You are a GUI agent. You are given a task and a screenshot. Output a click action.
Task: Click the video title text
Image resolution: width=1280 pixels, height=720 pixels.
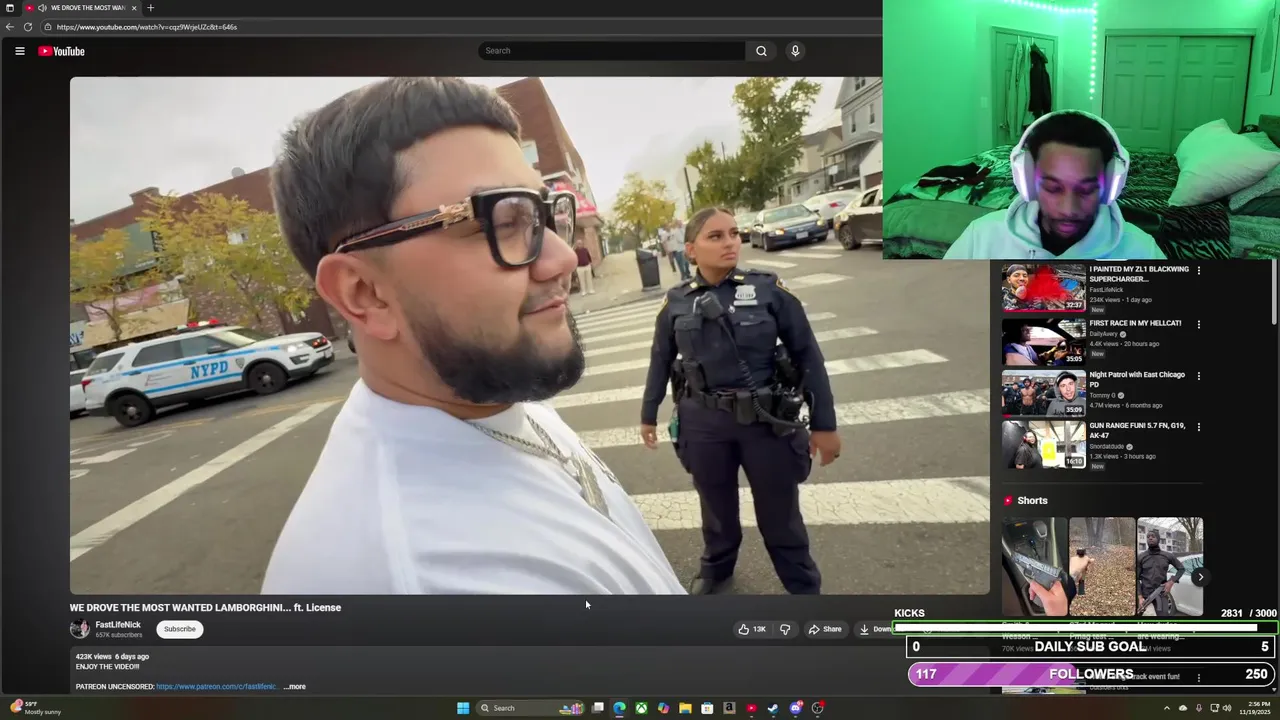click(205, 607)
